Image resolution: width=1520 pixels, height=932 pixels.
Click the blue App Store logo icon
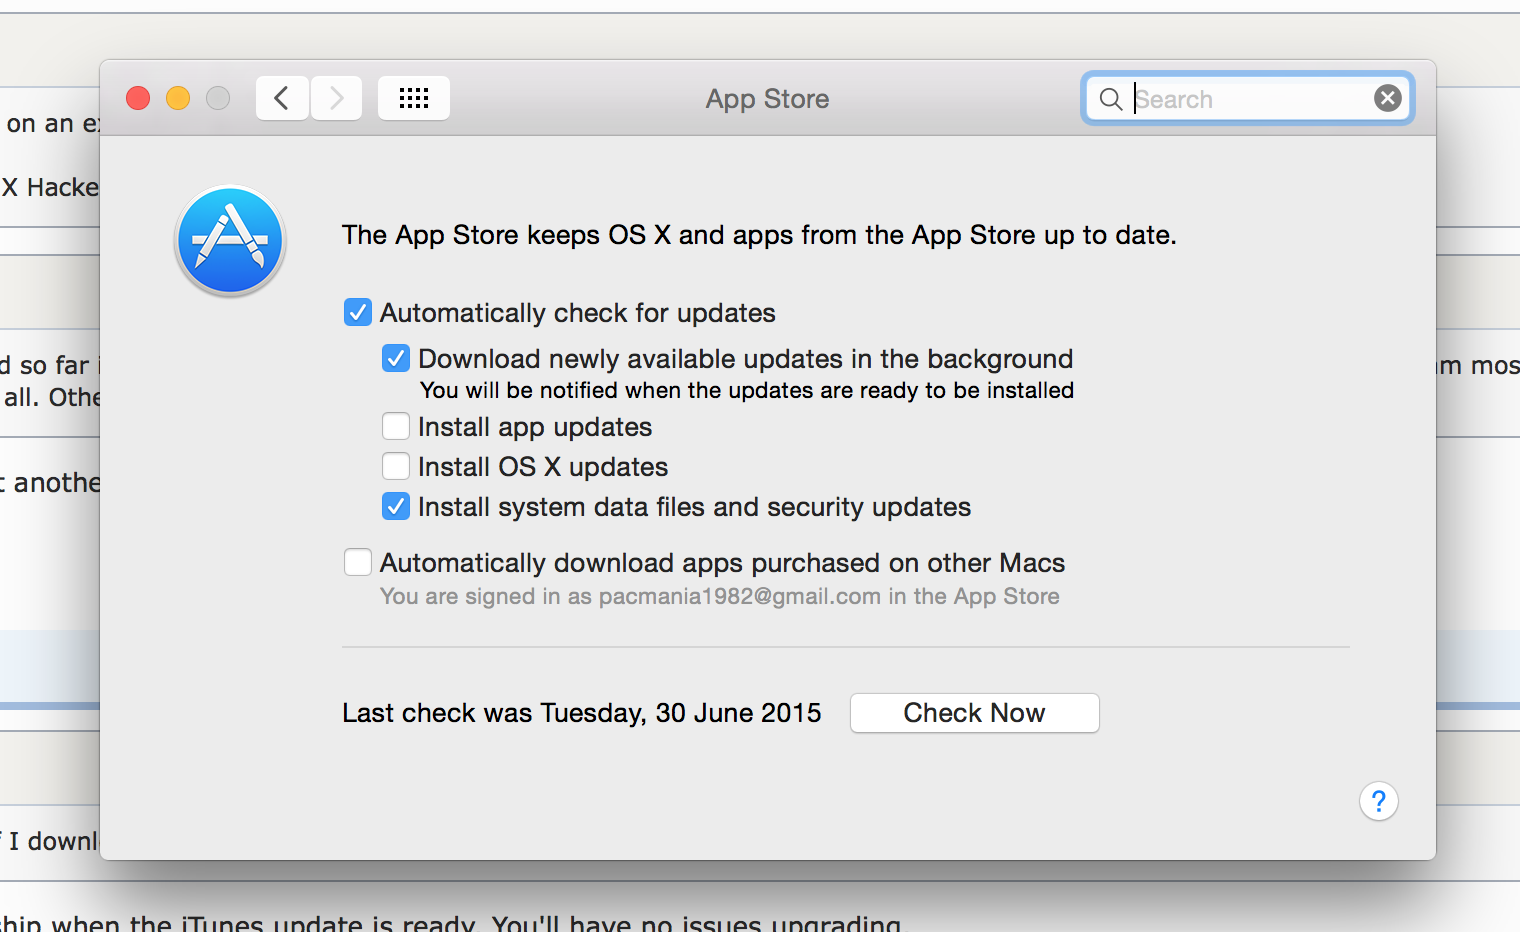[x=230, y=241]
